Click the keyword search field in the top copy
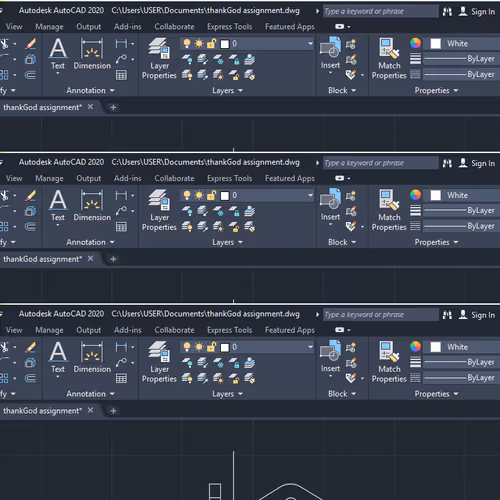 [x=380, y=11]
